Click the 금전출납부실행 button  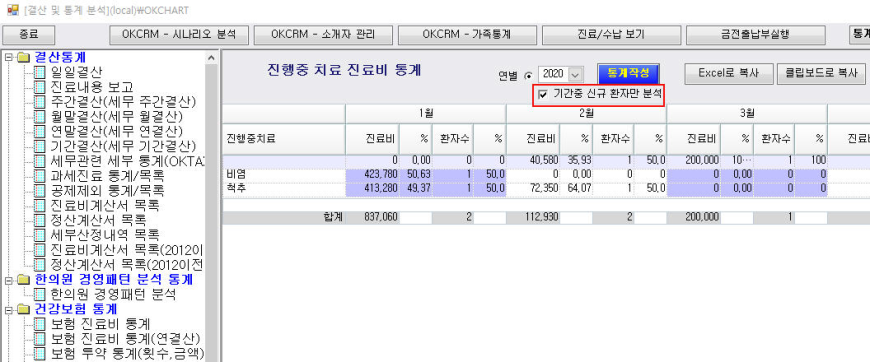[x=756, y=34]
